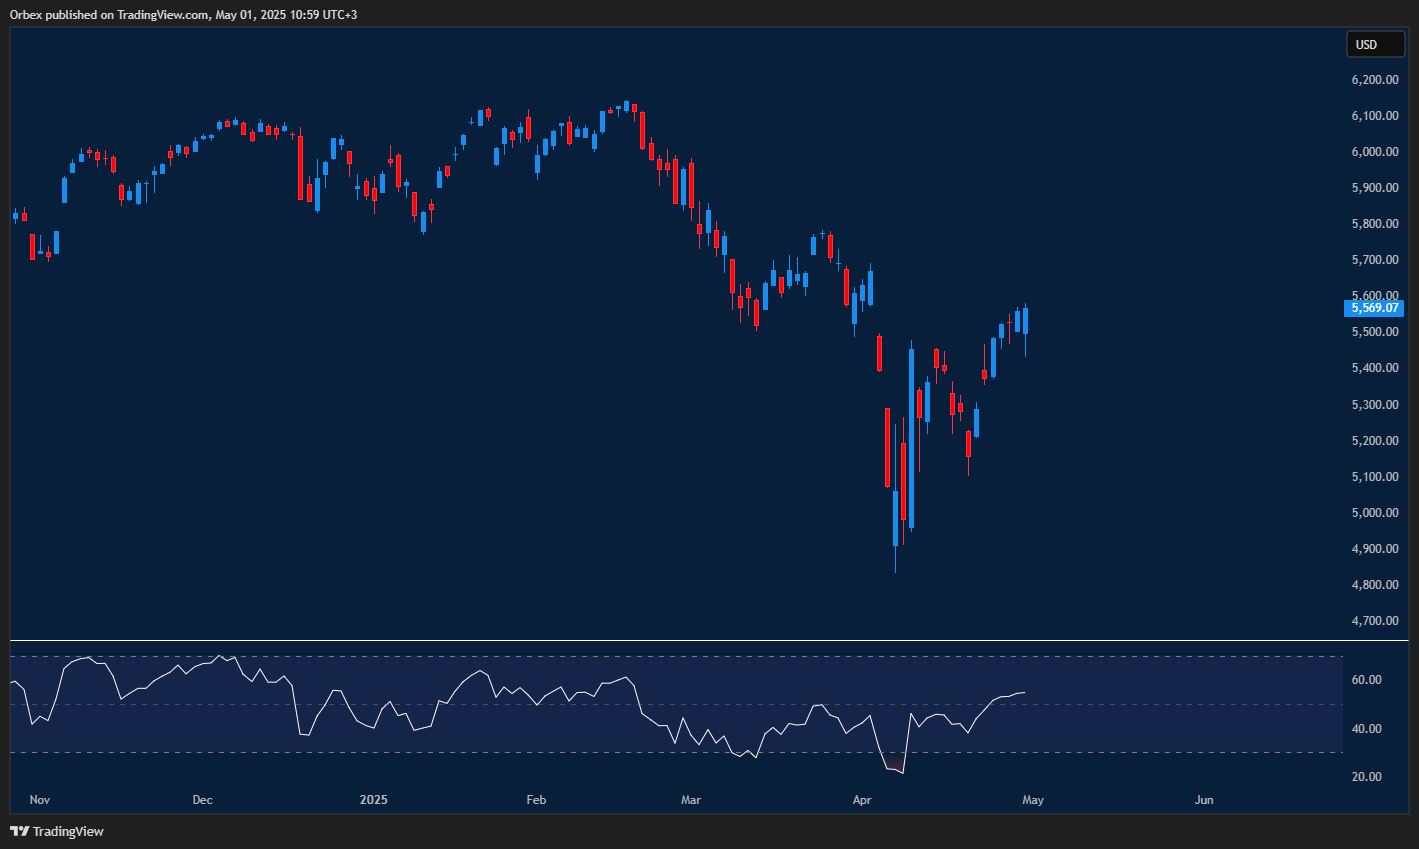Screen dimensions: 1419x849
Task: Select the latest blue candle near May
Action: 1025,321
